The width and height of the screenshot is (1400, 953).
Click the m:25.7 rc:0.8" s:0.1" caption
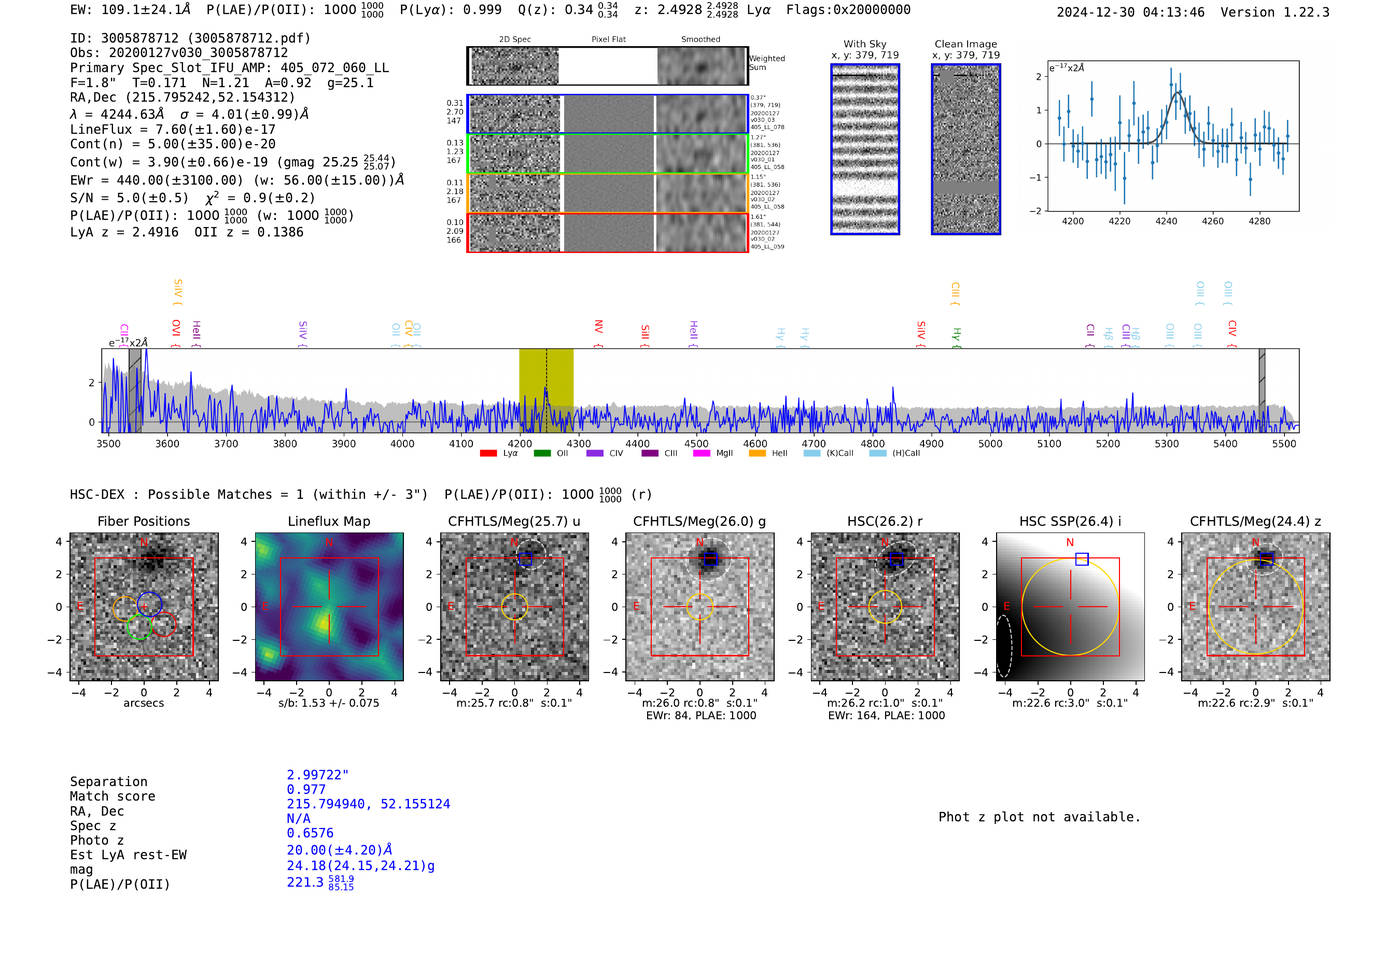click(514, 703)
